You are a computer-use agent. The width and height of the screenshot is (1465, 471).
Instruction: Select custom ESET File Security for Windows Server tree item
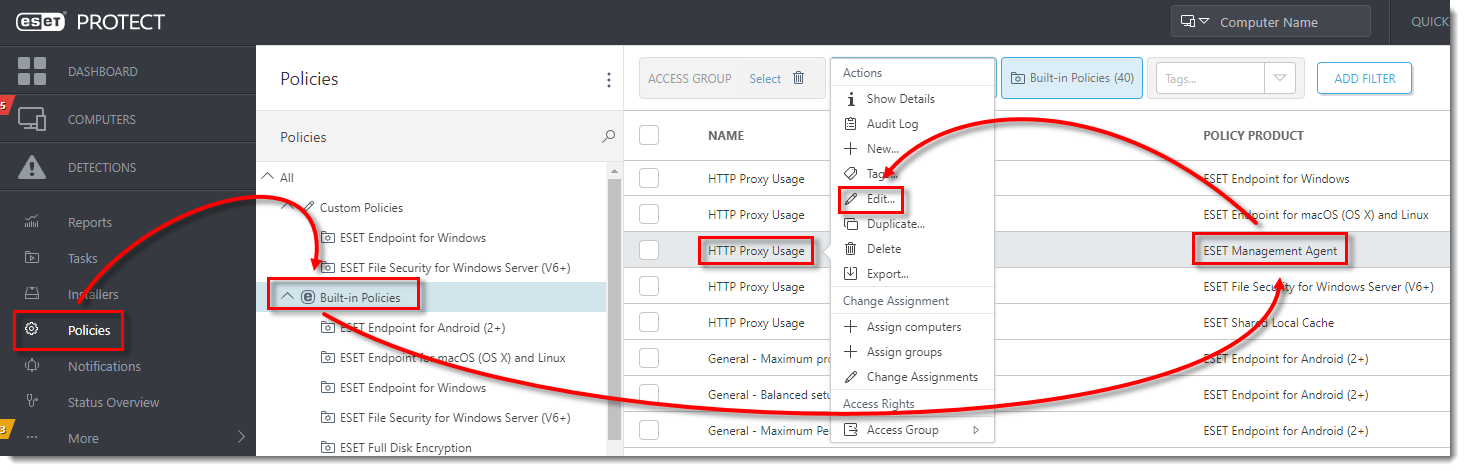(455, 267)
